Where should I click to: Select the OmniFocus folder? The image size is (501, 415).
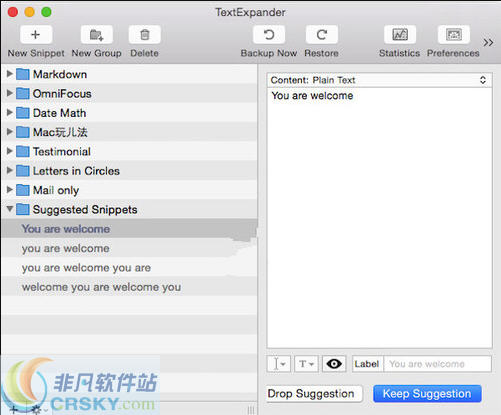(129, 93)
